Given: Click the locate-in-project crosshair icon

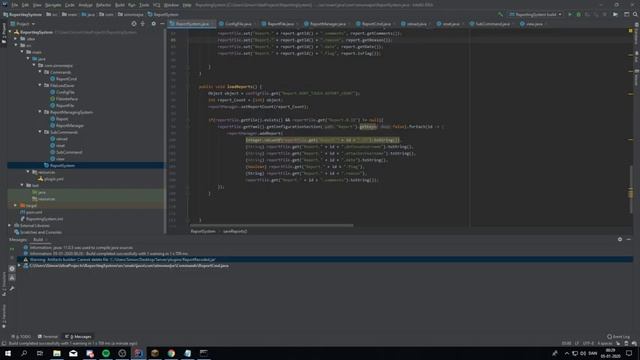Looking at the screenshot, I should [x=134, y=24].
